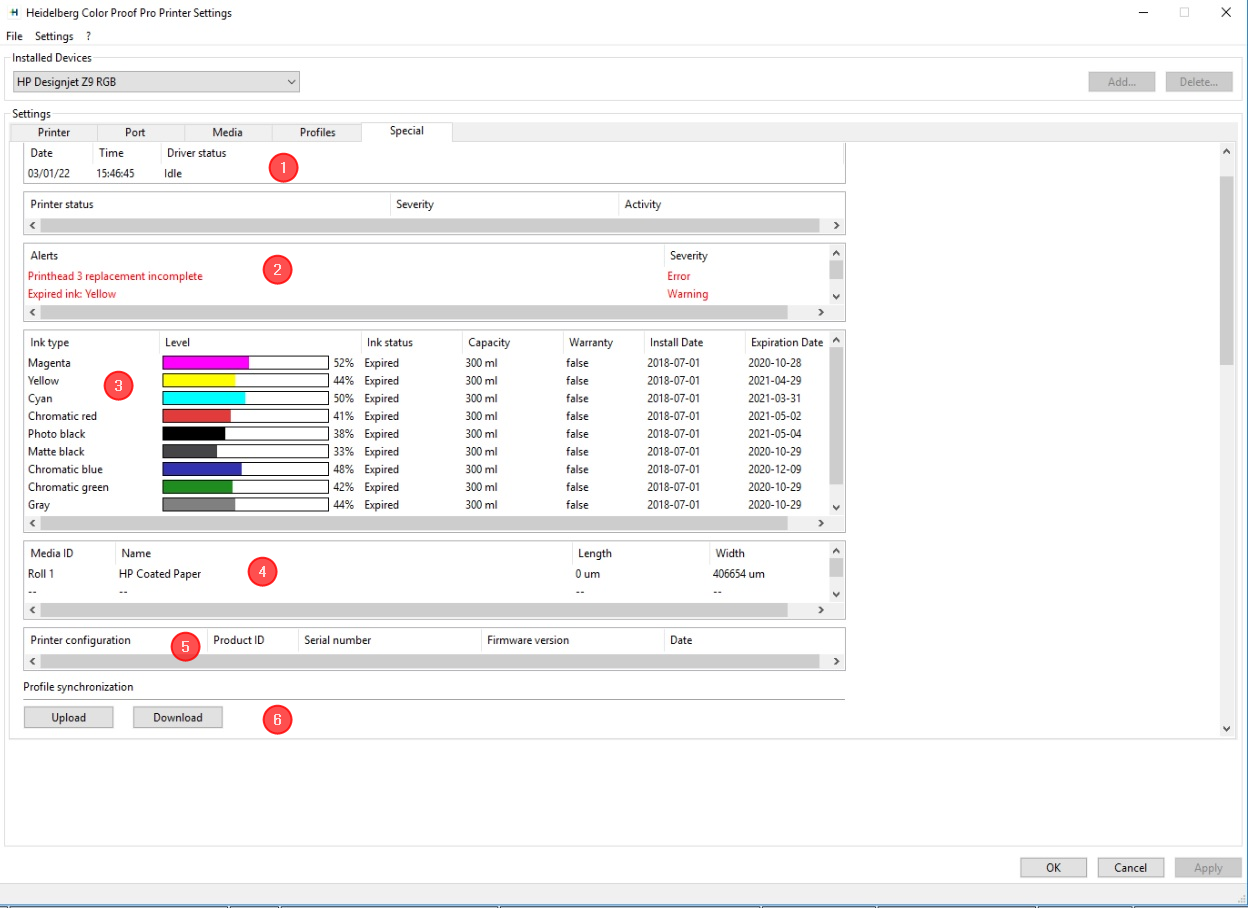Click the Chromatic red ink level bar
This screenshot has height=908, width=1248.
point(245,416)
